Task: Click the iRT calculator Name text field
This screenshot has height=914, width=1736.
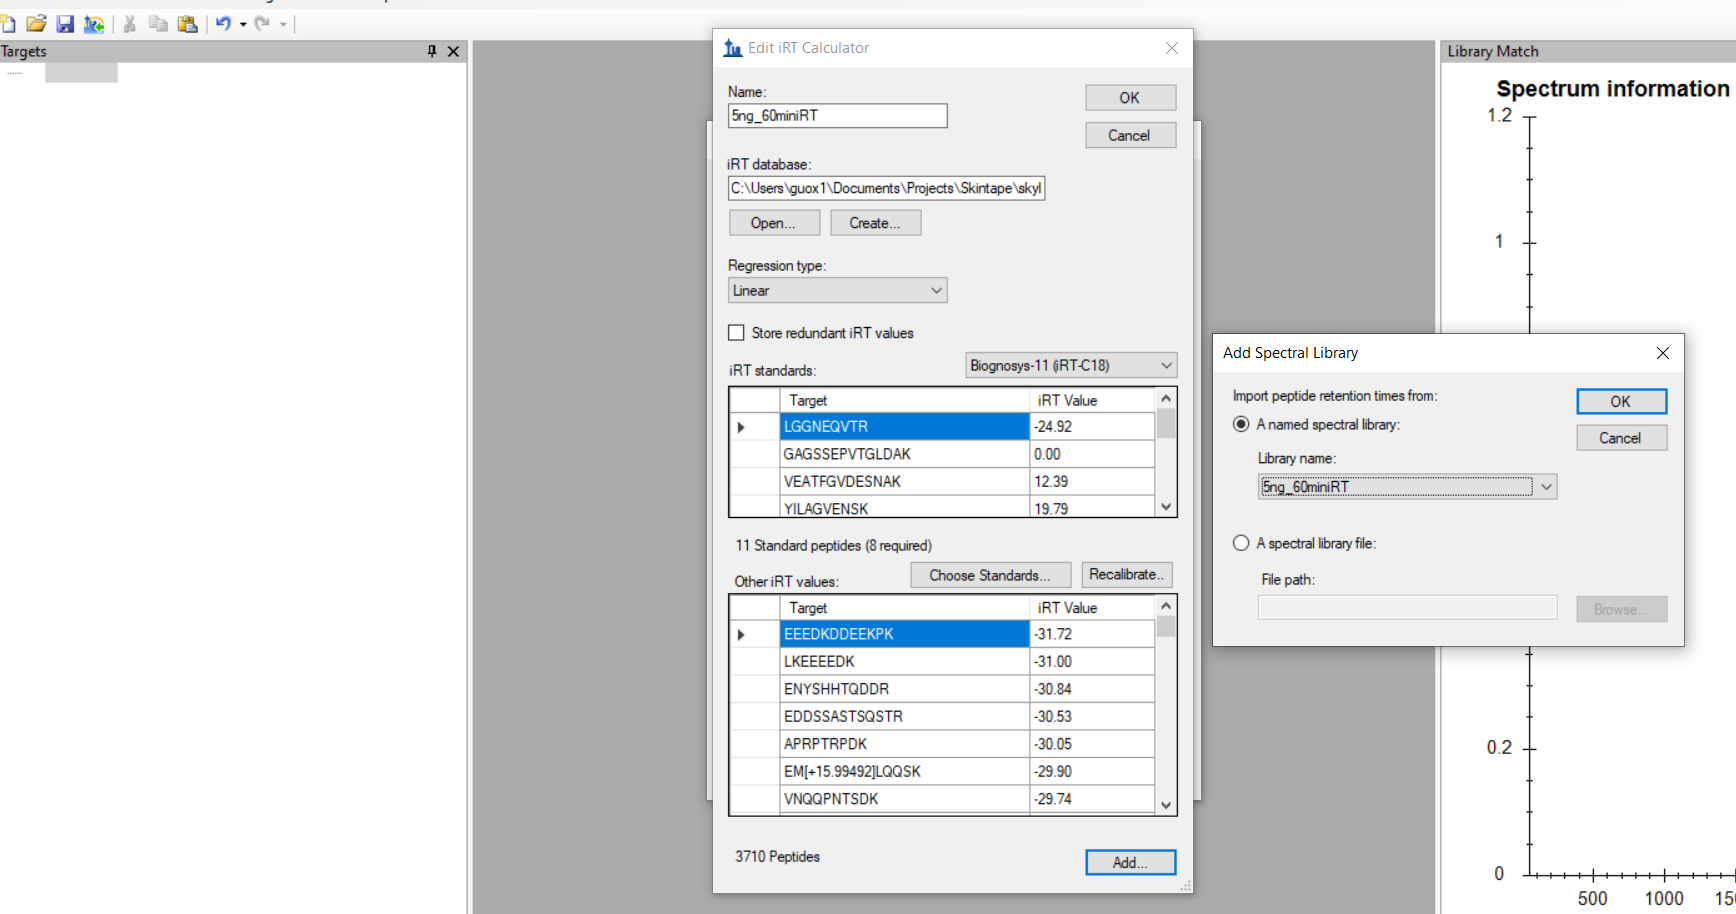Action: [x=837, y=116]
